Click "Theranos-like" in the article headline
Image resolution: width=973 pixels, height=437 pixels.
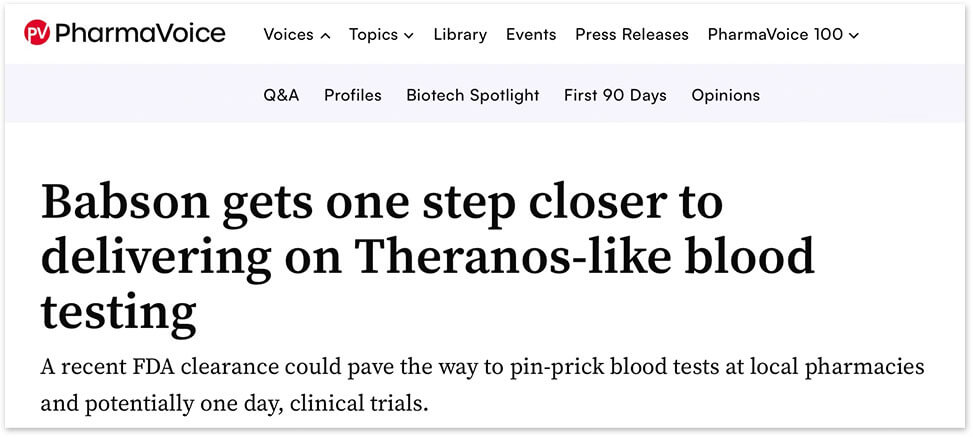click(x=499, y=258)
